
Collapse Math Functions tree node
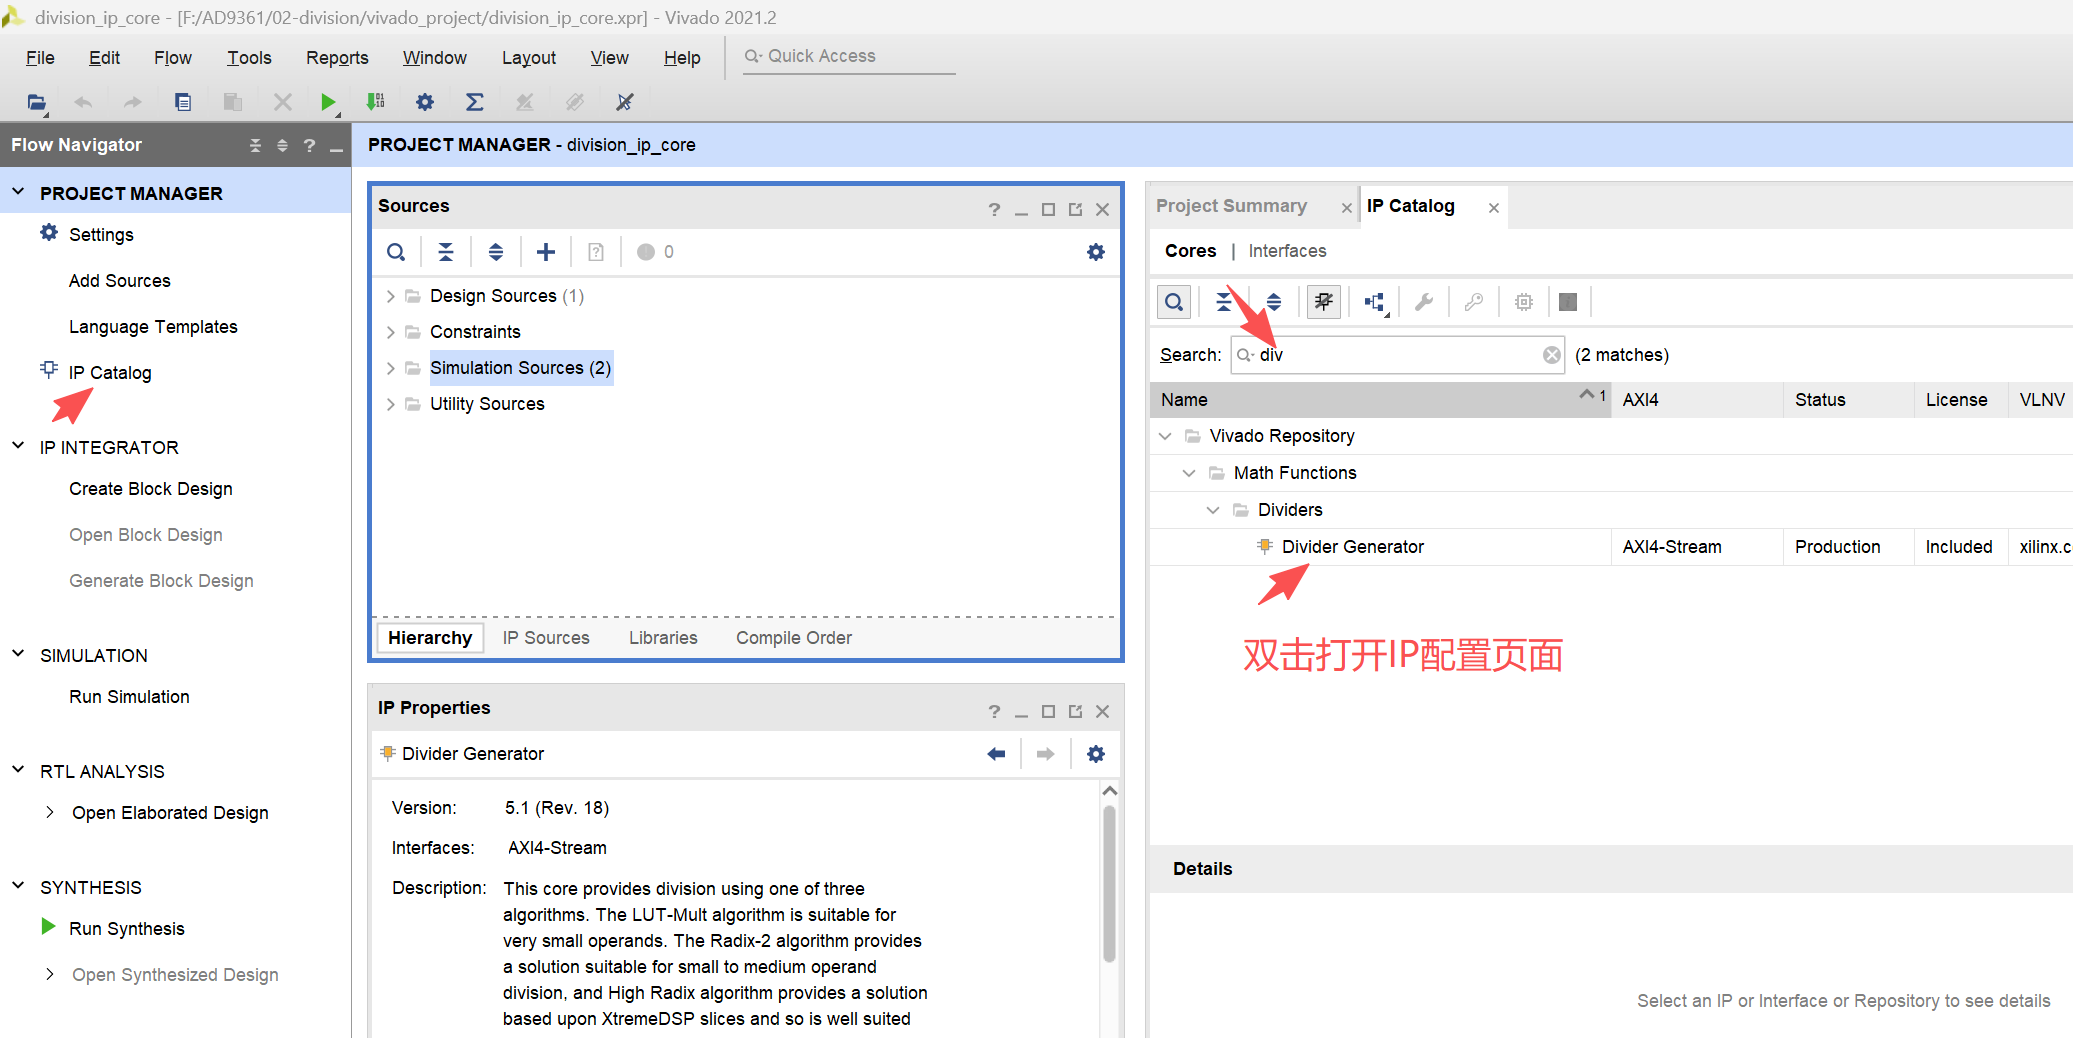pos(1189,473)
